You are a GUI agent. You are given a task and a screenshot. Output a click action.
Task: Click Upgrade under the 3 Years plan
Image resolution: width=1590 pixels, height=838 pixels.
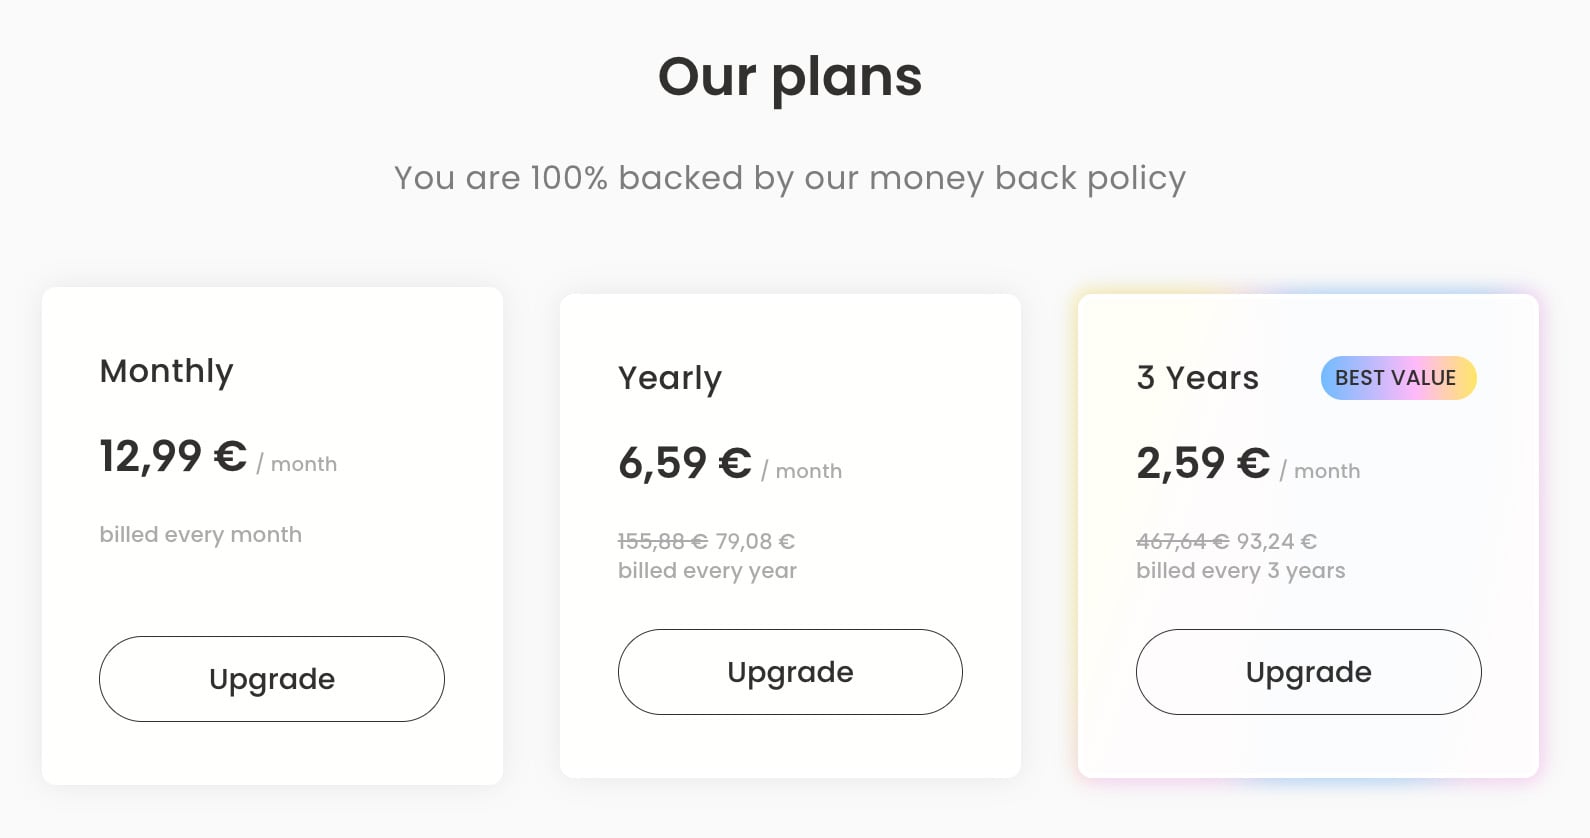click(1308, 672)
